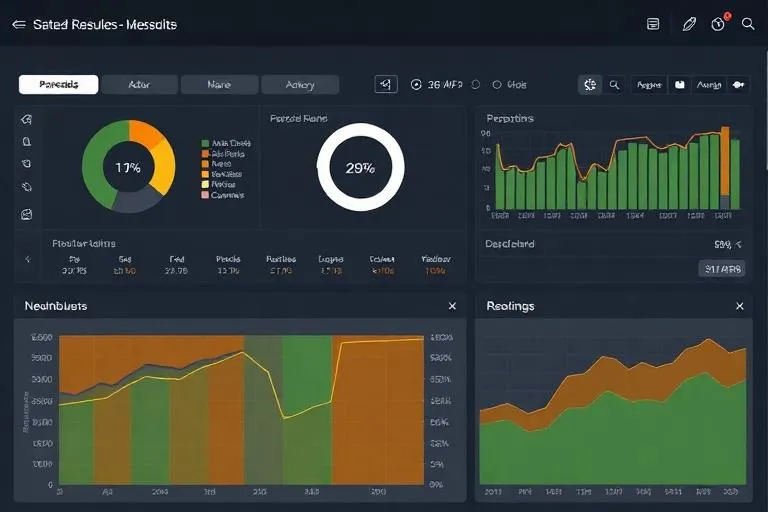Select the globe icon in the right toolbar
The height and width of the screenshot is (512, 768).
[x=590, y=84]
